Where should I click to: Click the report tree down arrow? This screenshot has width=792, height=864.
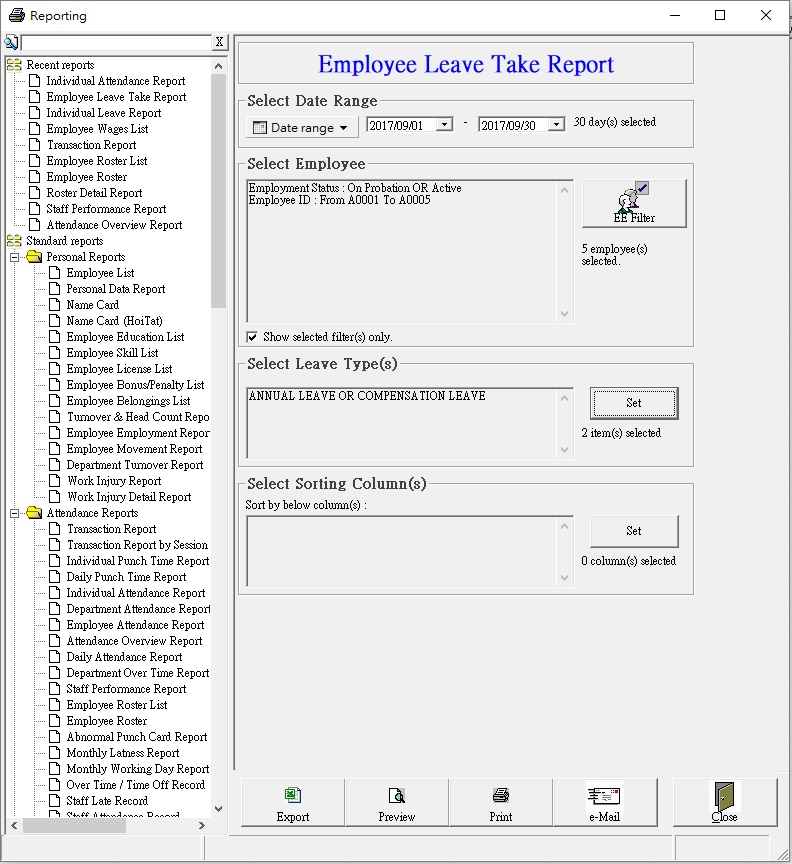(219, 809)
